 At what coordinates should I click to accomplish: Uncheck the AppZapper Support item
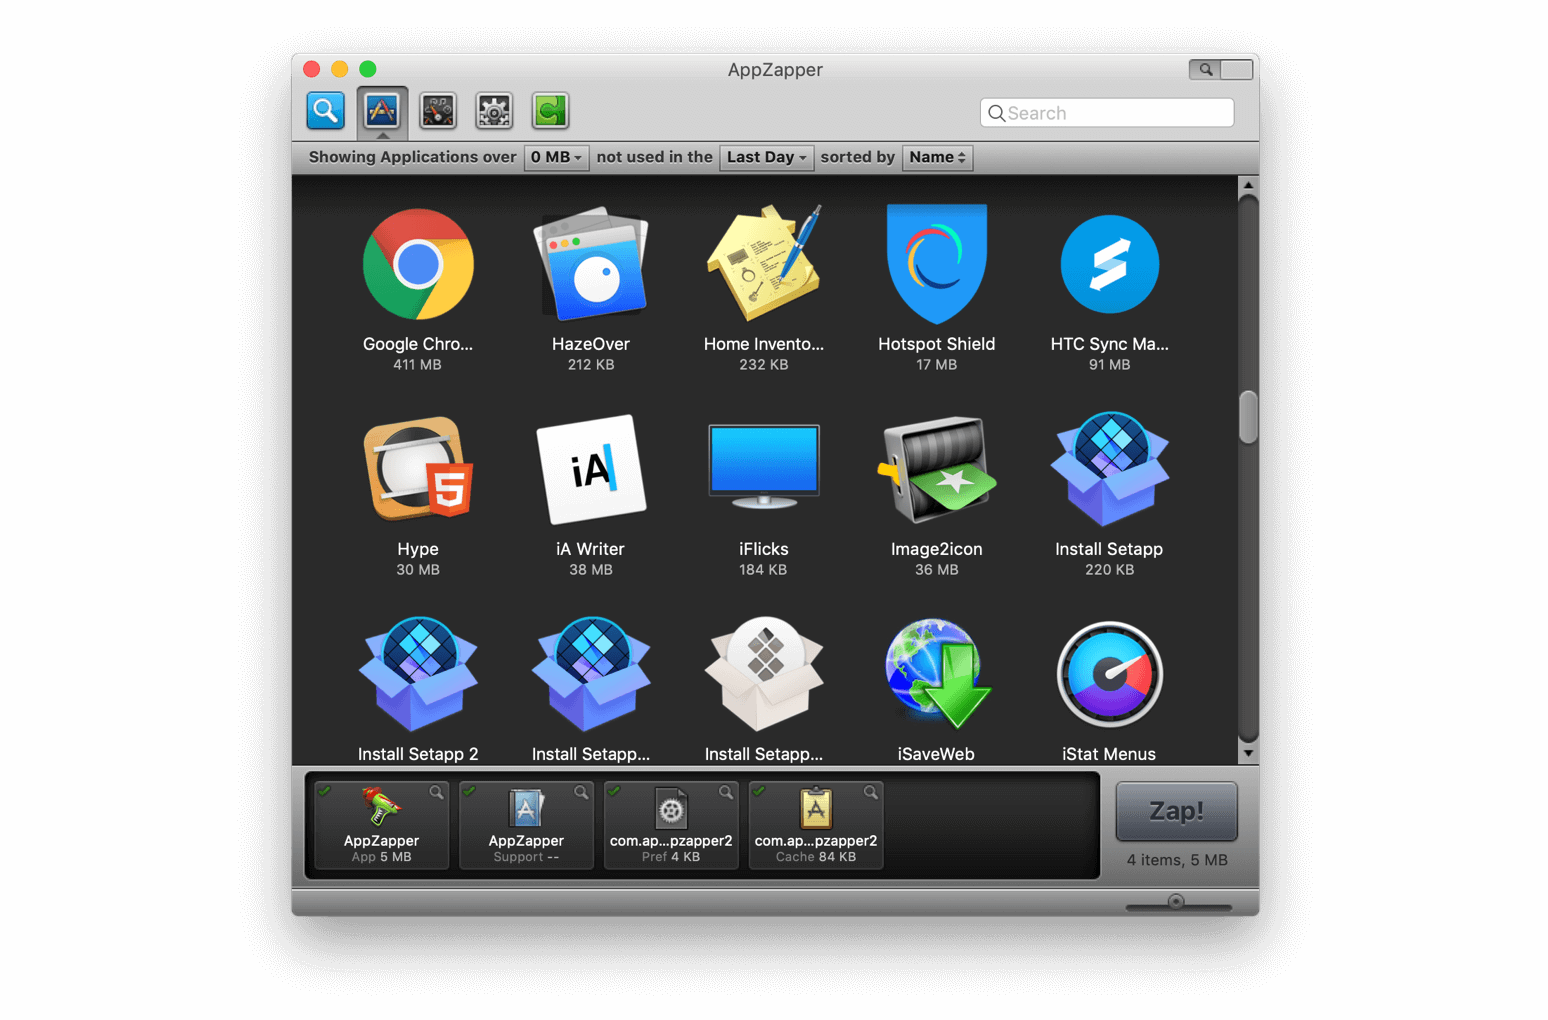coord(470,791)
